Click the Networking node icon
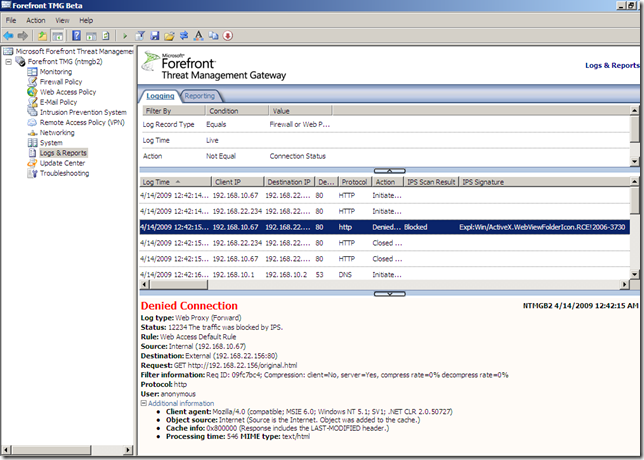This screenshot has width=644, height=460. coord(32,133)
